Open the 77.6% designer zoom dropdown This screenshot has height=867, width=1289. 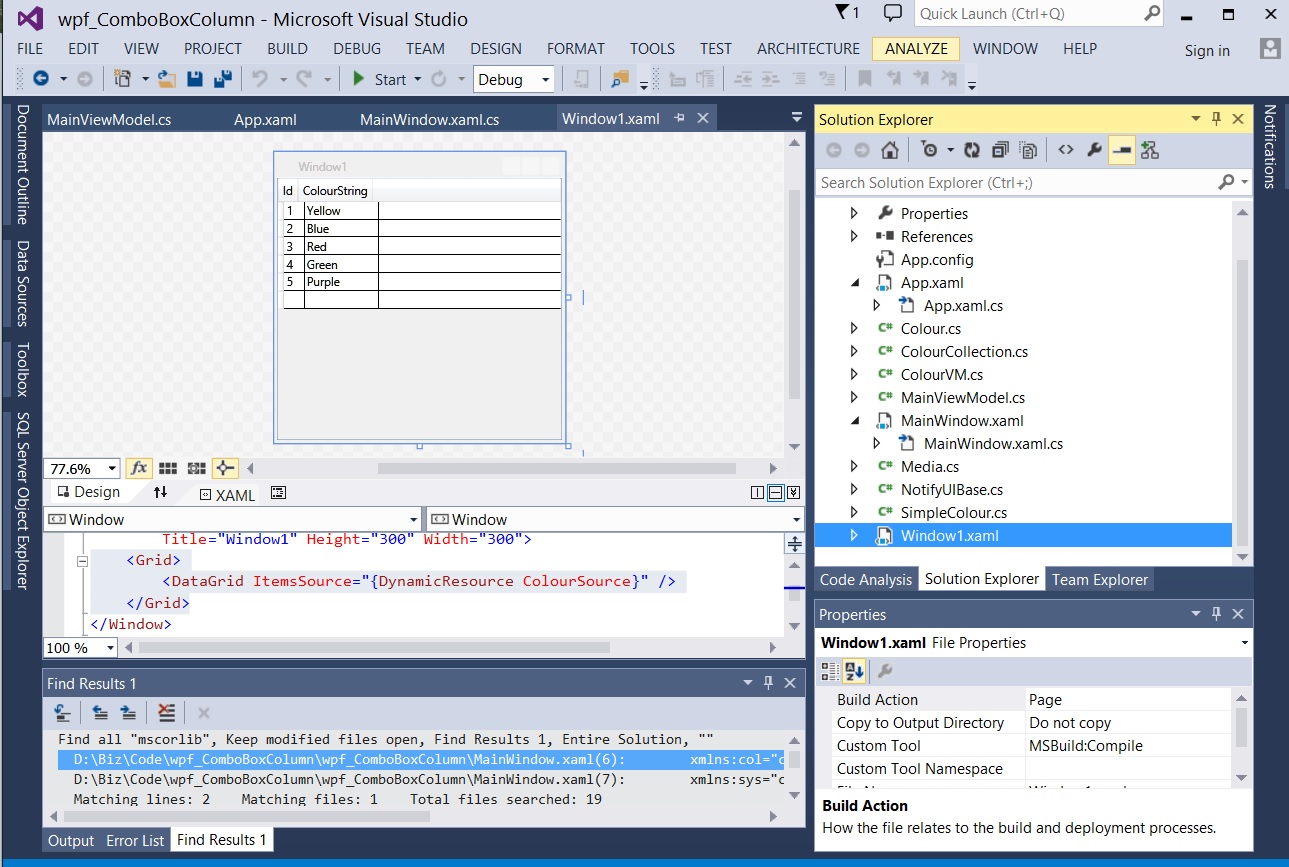110,468
